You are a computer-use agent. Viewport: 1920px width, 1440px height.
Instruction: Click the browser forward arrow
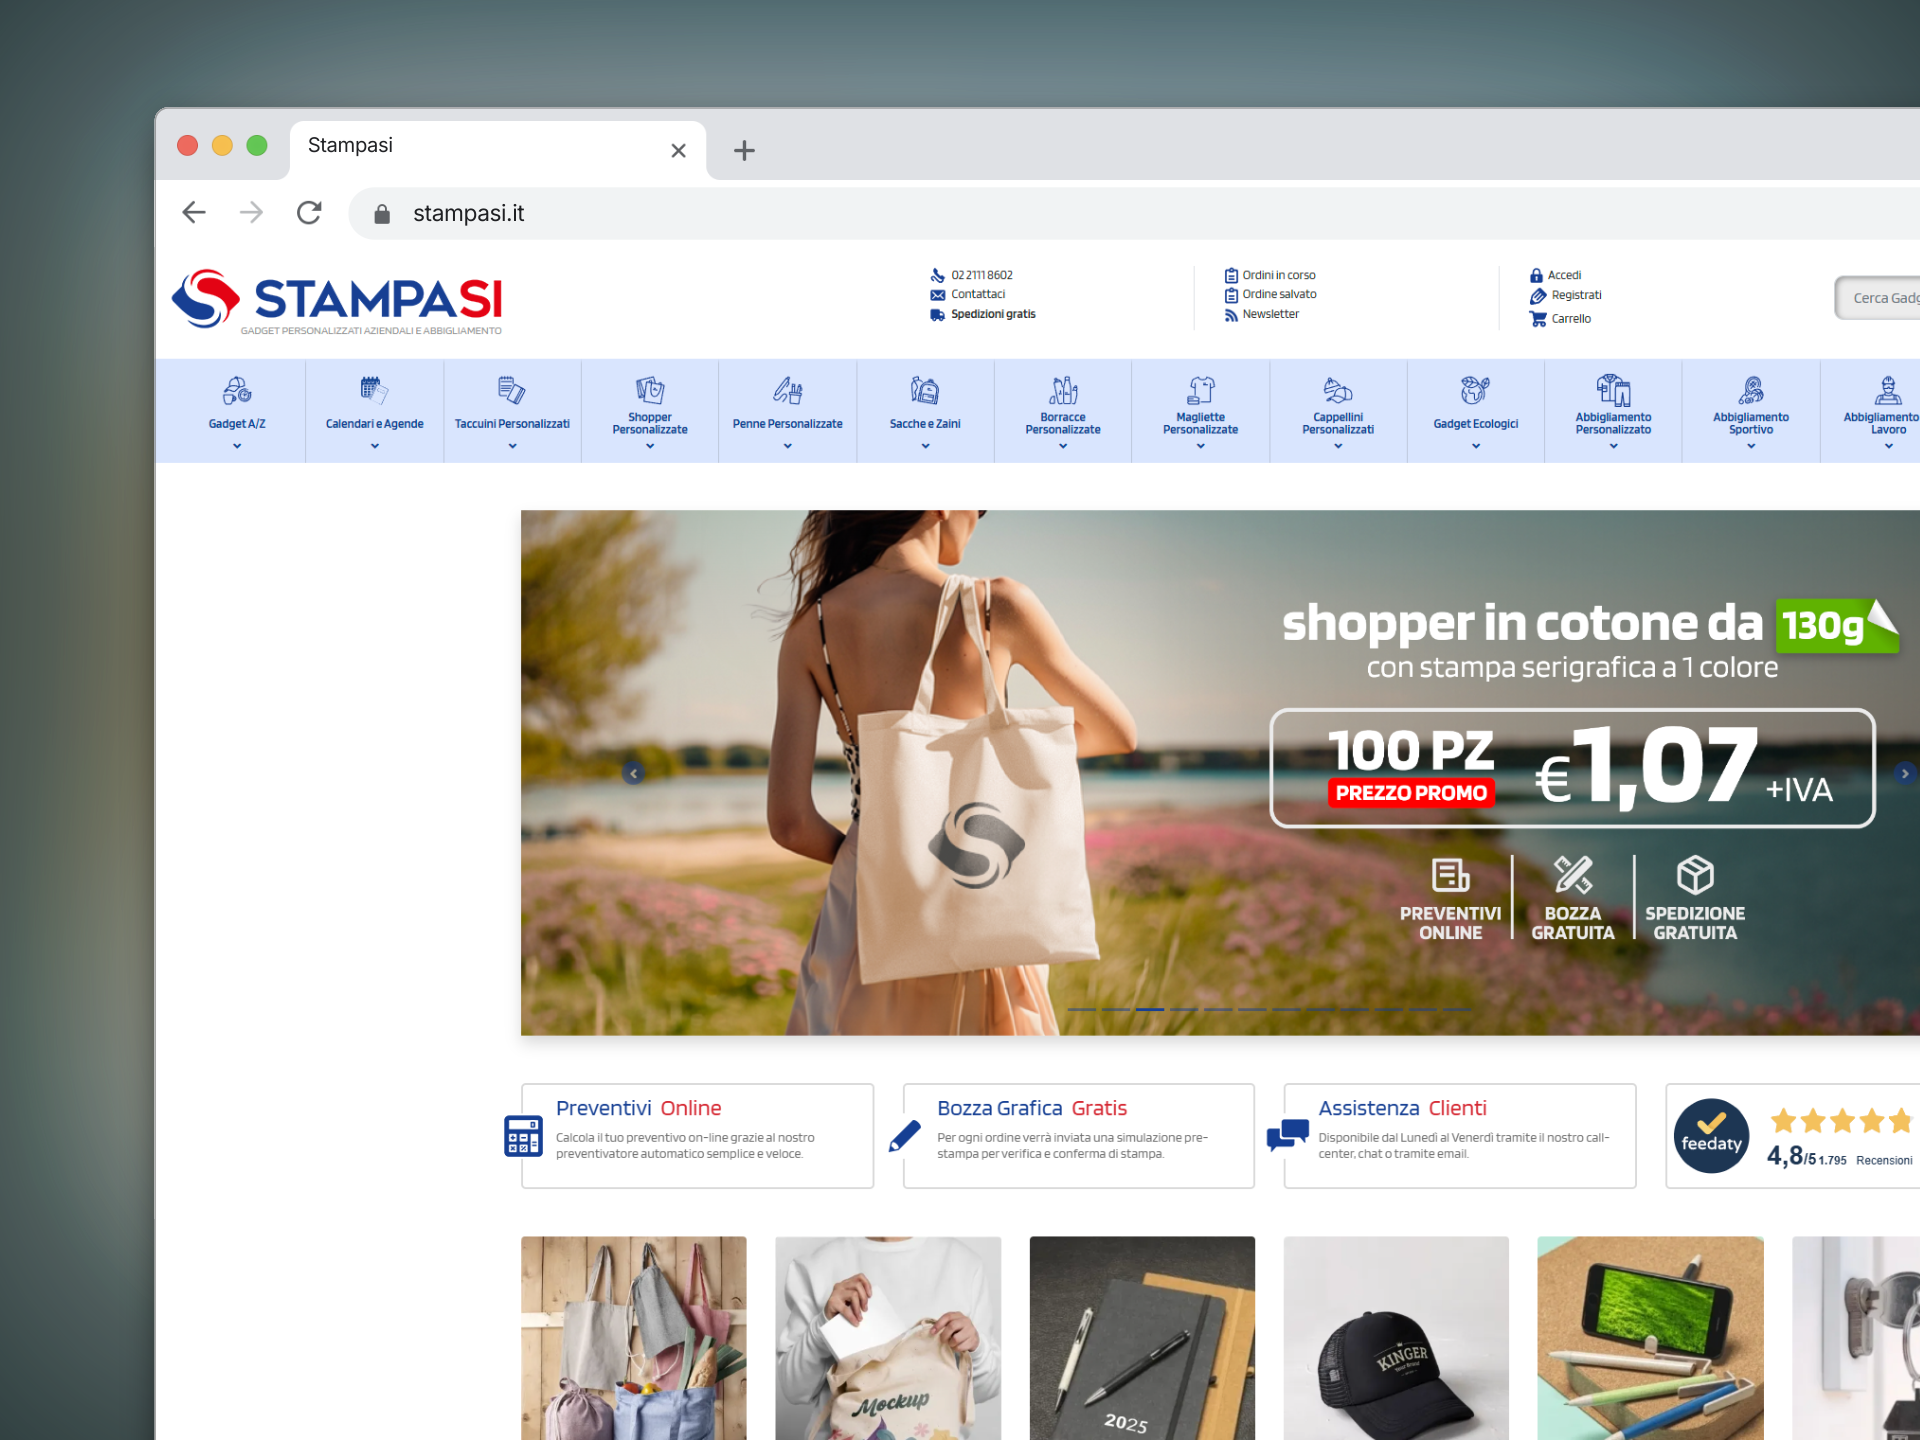click(251, 212)
